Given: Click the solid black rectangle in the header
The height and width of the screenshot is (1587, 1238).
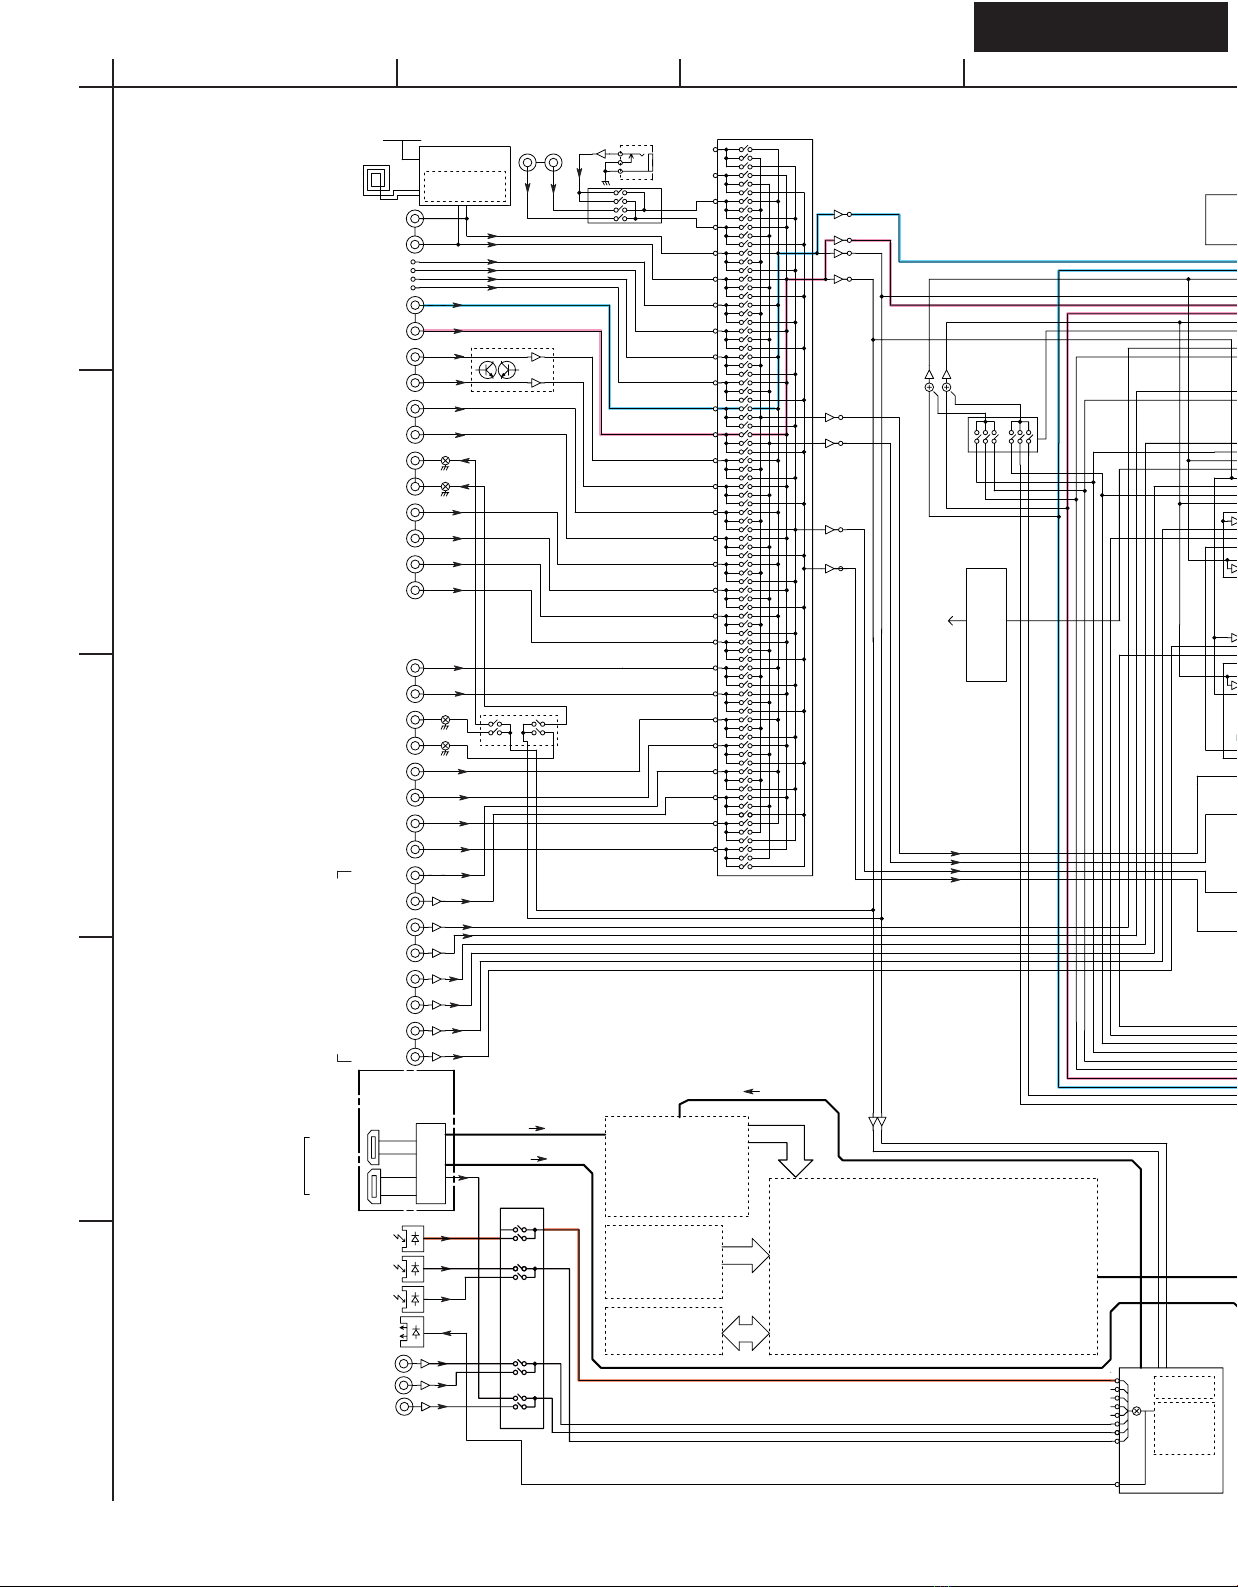Looking at the screenshot, I should pyautogui.click(x=1100, y=27).
